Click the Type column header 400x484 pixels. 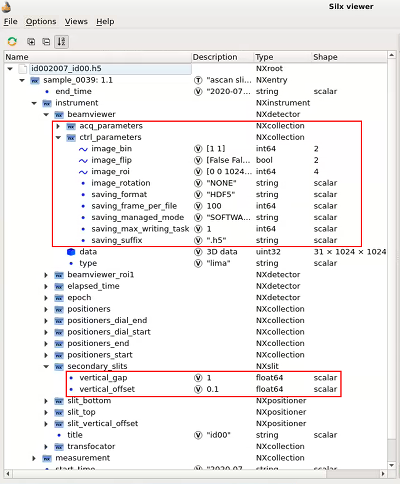pos(283,57)
